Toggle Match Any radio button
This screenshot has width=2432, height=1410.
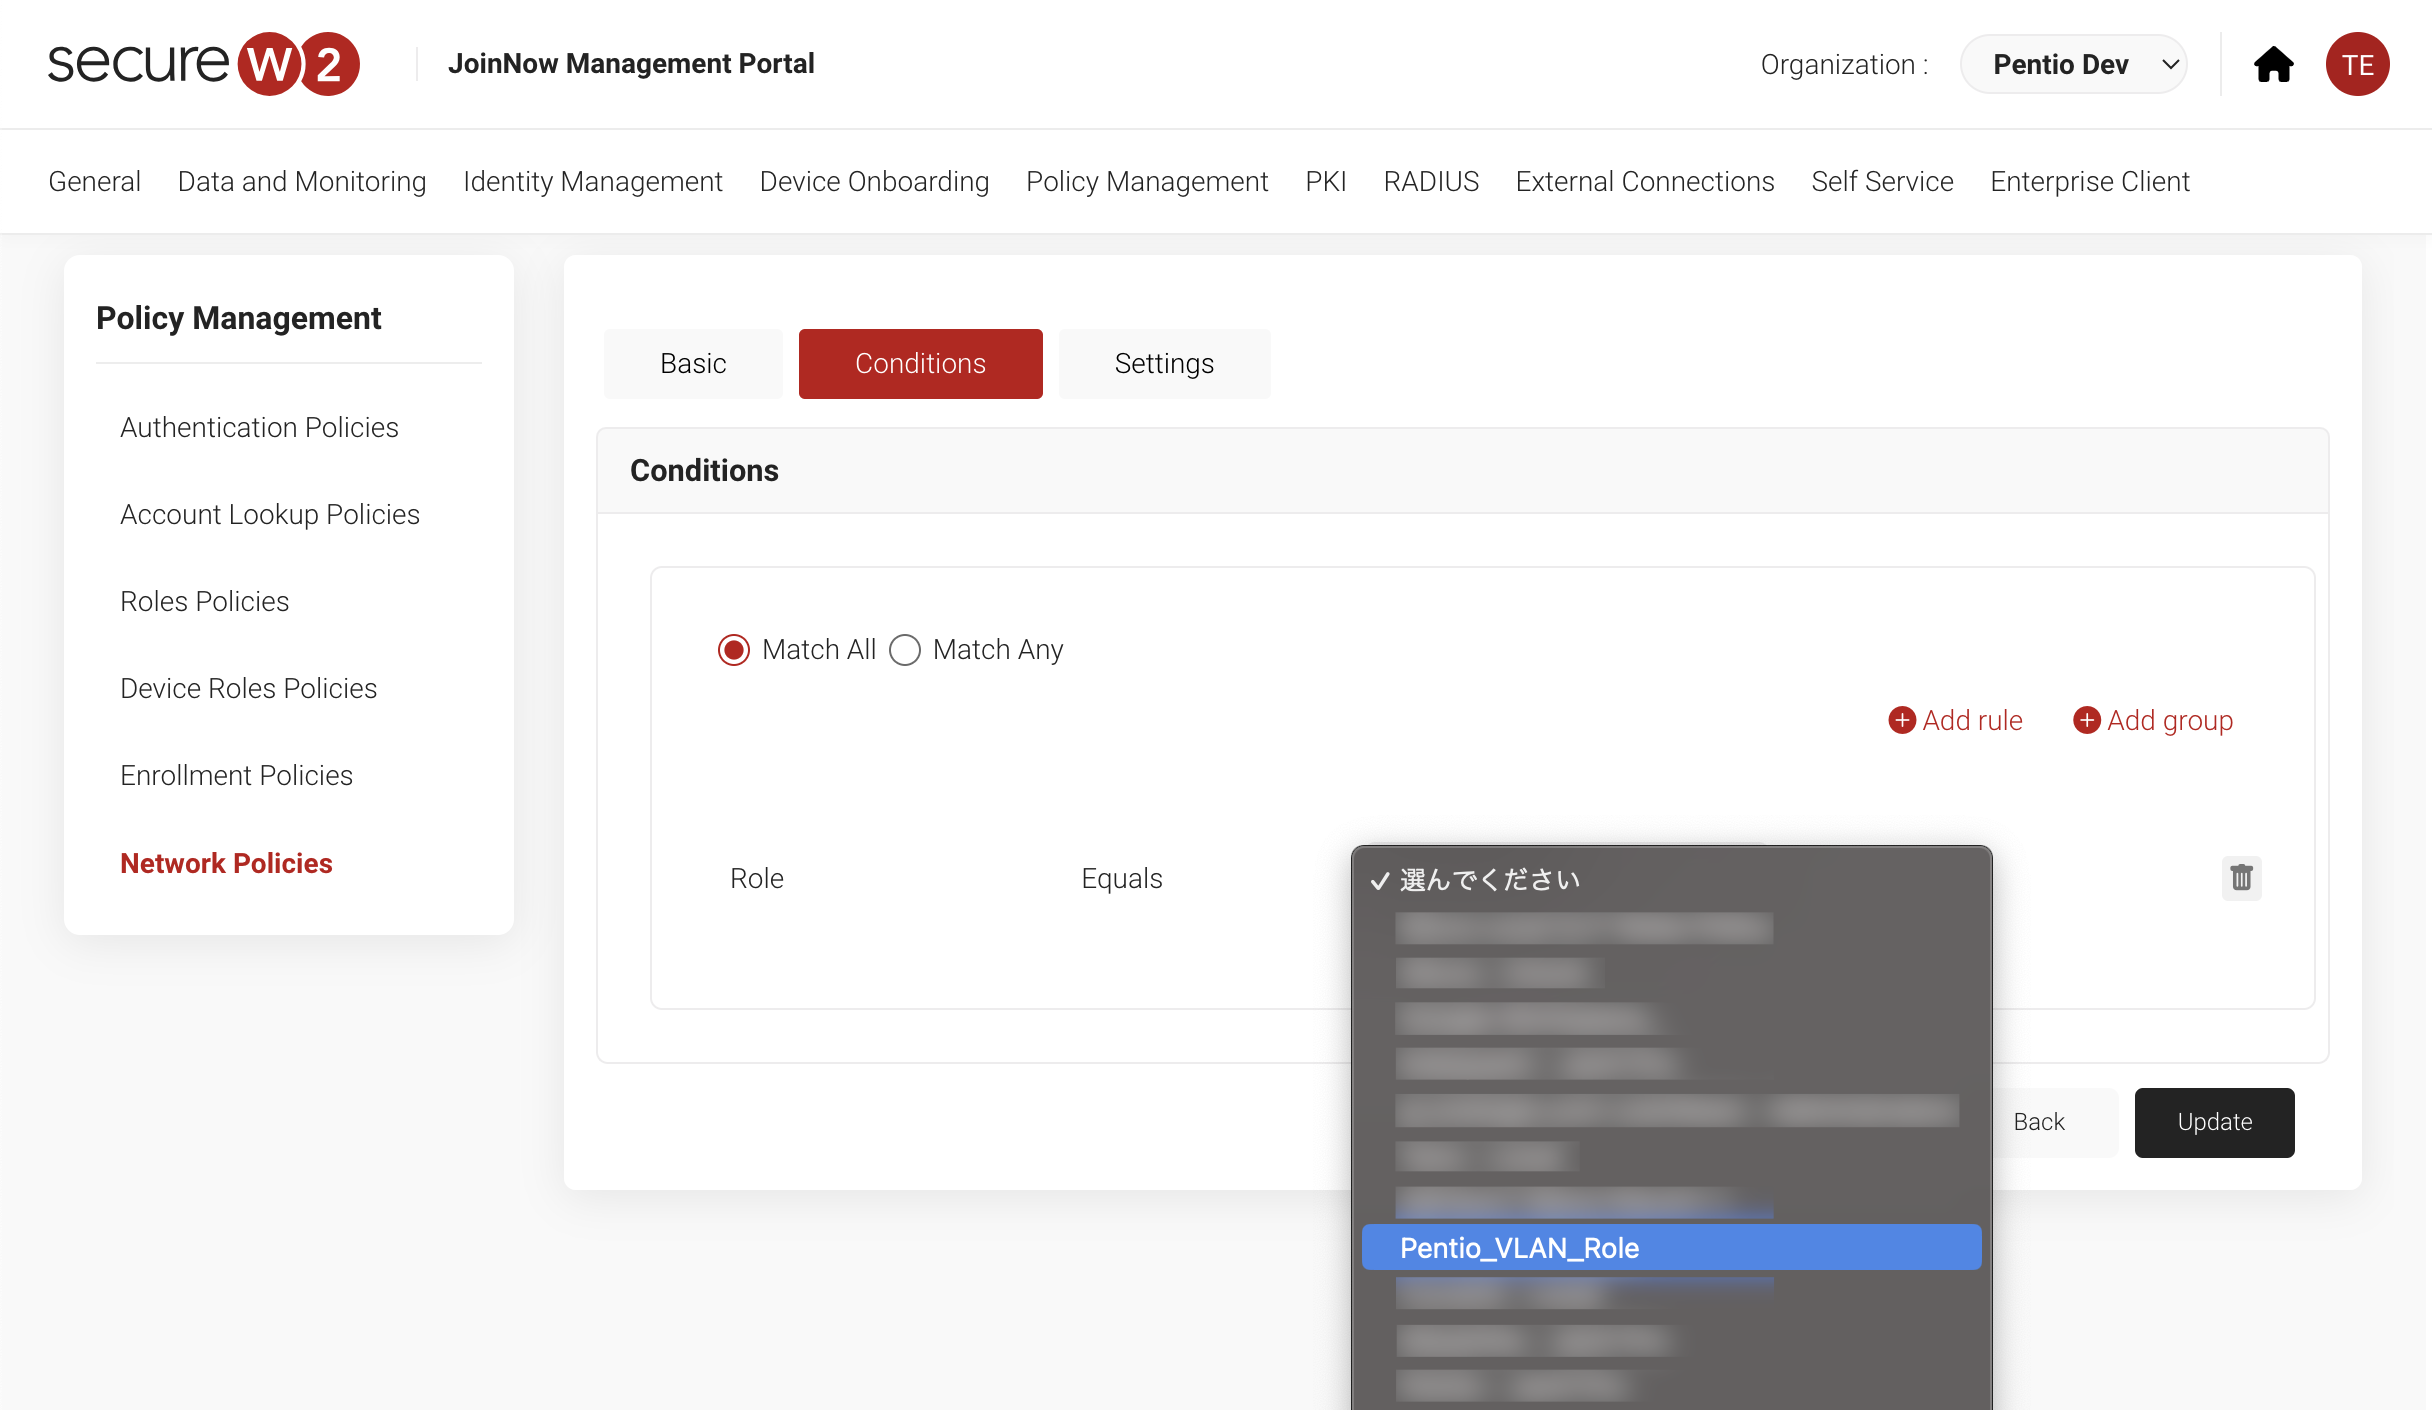(x=905, y=651)
